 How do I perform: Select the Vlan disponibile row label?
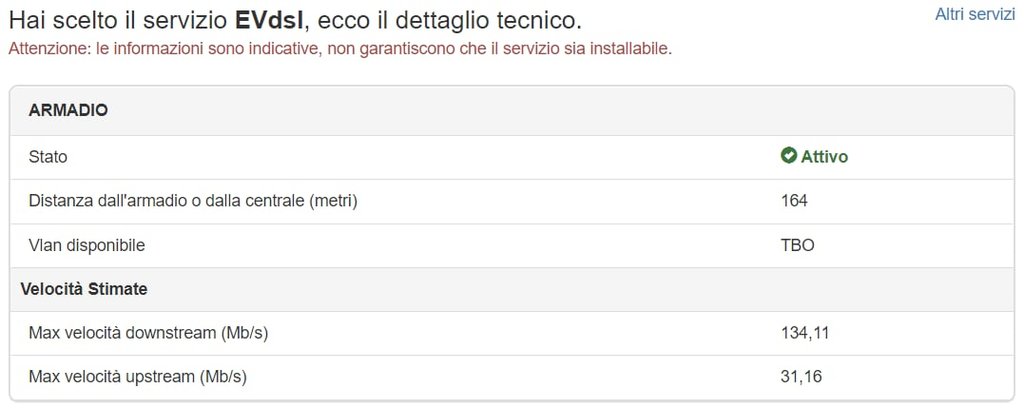point(87,245)
